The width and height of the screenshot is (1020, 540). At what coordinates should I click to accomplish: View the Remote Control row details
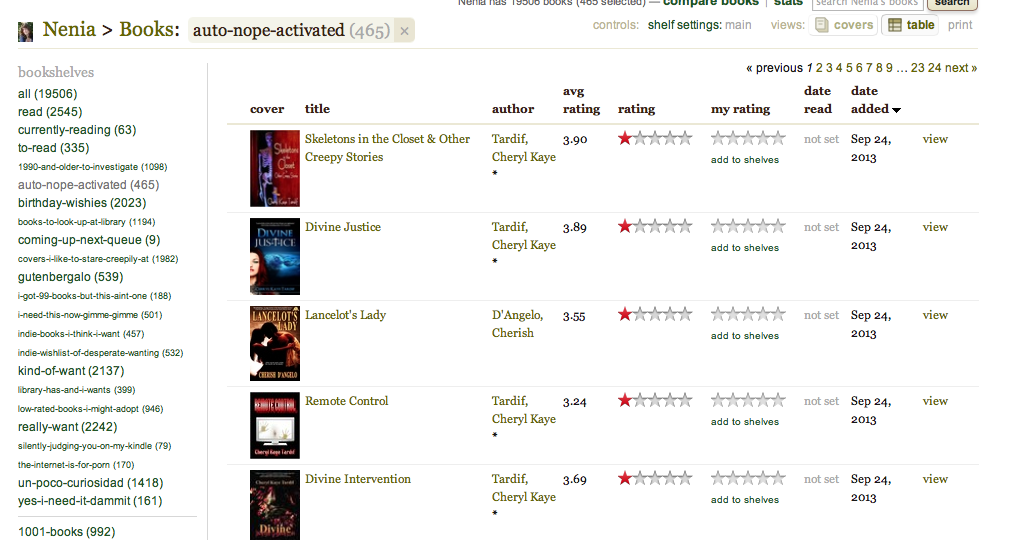pos(935,401)
